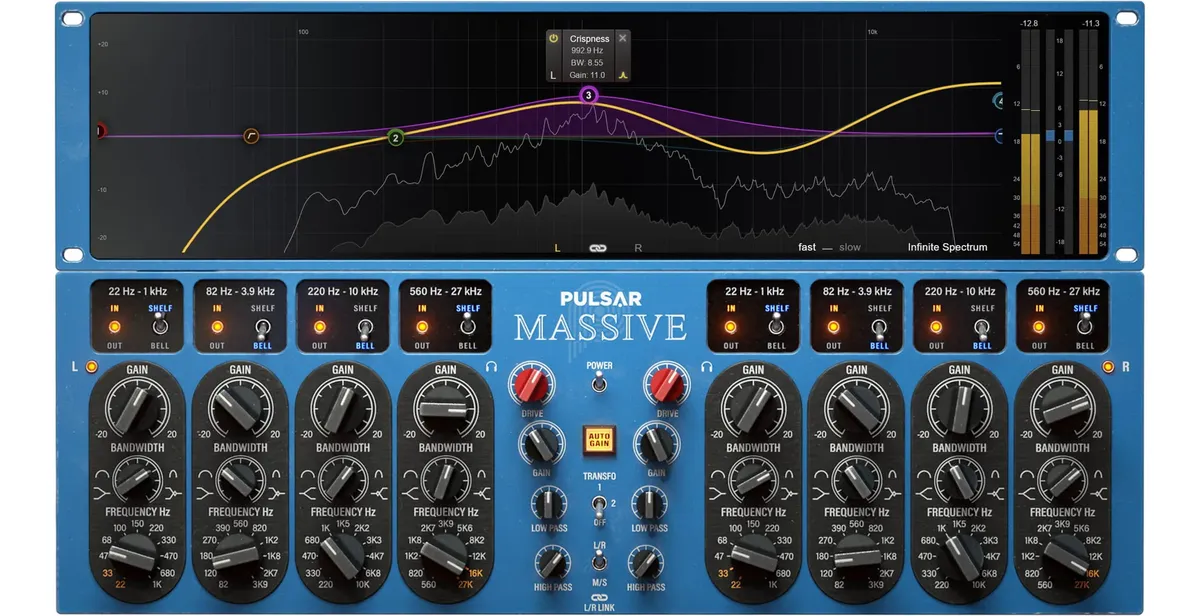Toggle IN/OUT LED on L channel 82 Hz - 3.9 kHz band
This screenshot has width=1200, height=616.
click(x=216, y=327)
